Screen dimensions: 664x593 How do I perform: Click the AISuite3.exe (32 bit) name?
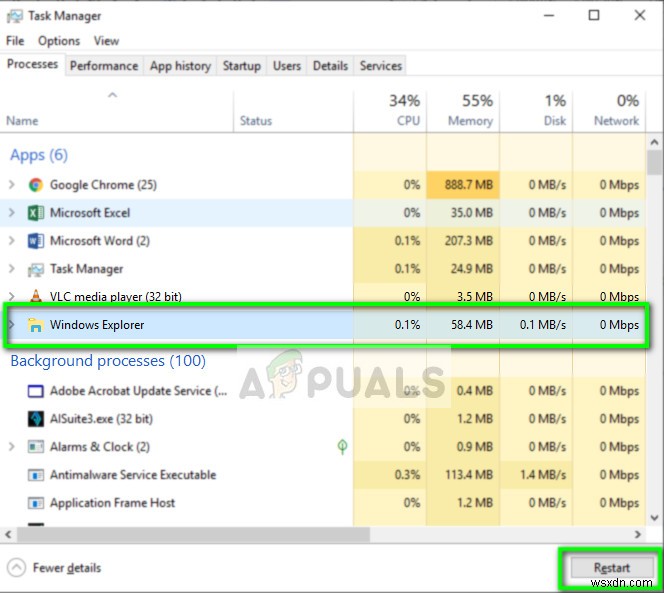[x=101, y=419]
